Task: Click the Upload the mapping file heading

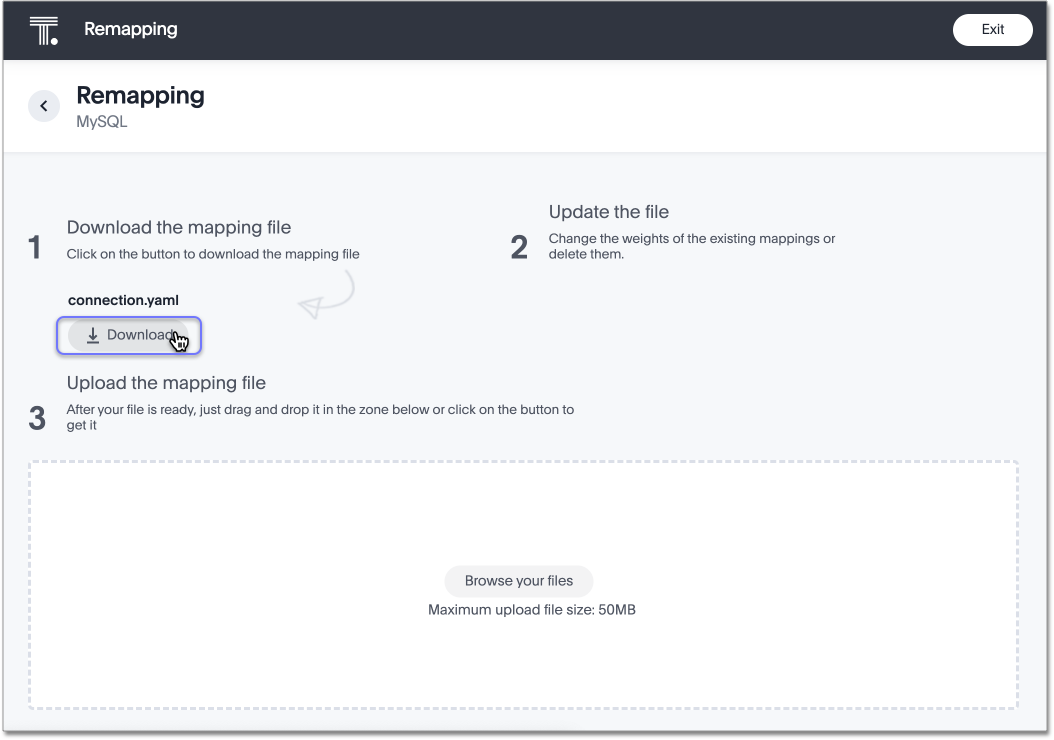Action: pyautogui.click(x=166, y=382)
